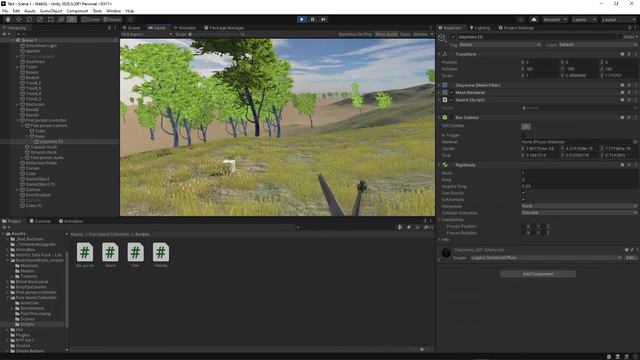Click the Edit Collider button
640x360 pixels.
(x=526, y=126)
